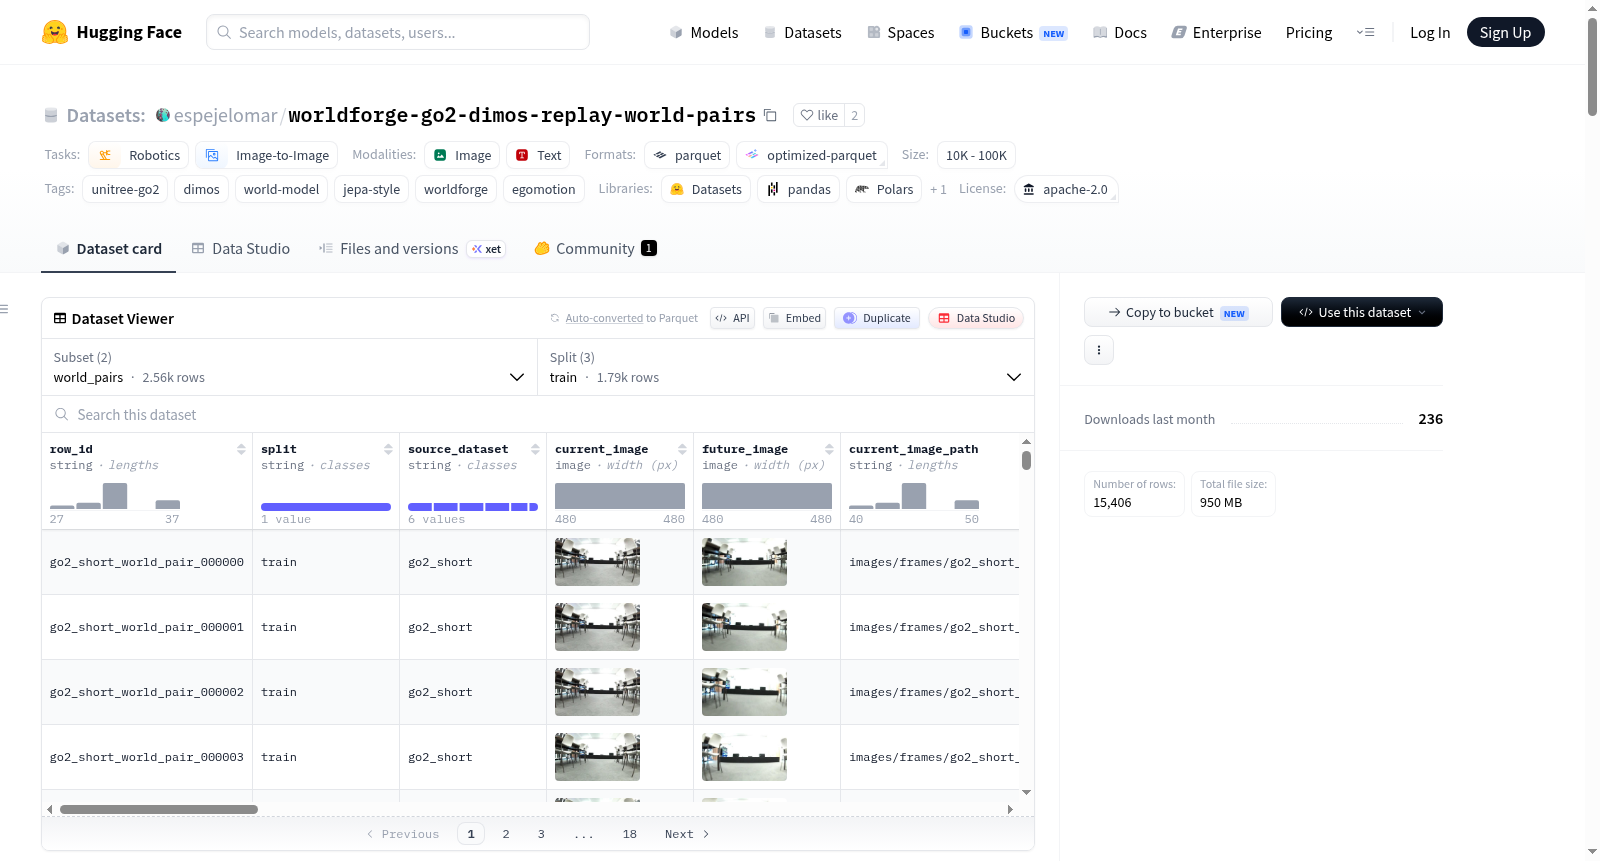Open the Data Studio tab
The height and width of the screenshot is (861, 1600).
tap(241, 249)
